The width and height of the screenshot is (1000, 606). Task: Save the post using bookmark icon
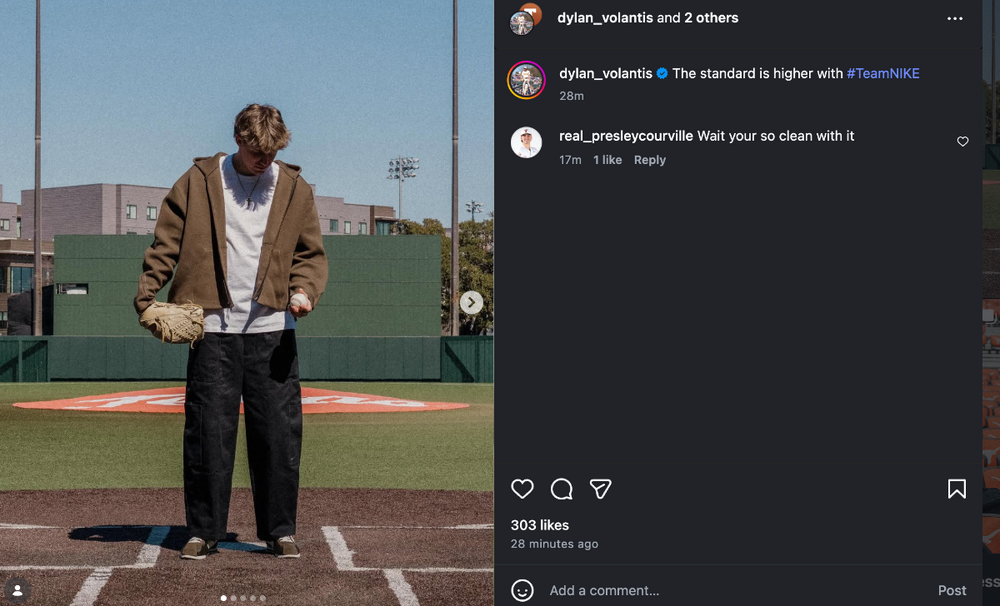(x=956, y=489)
